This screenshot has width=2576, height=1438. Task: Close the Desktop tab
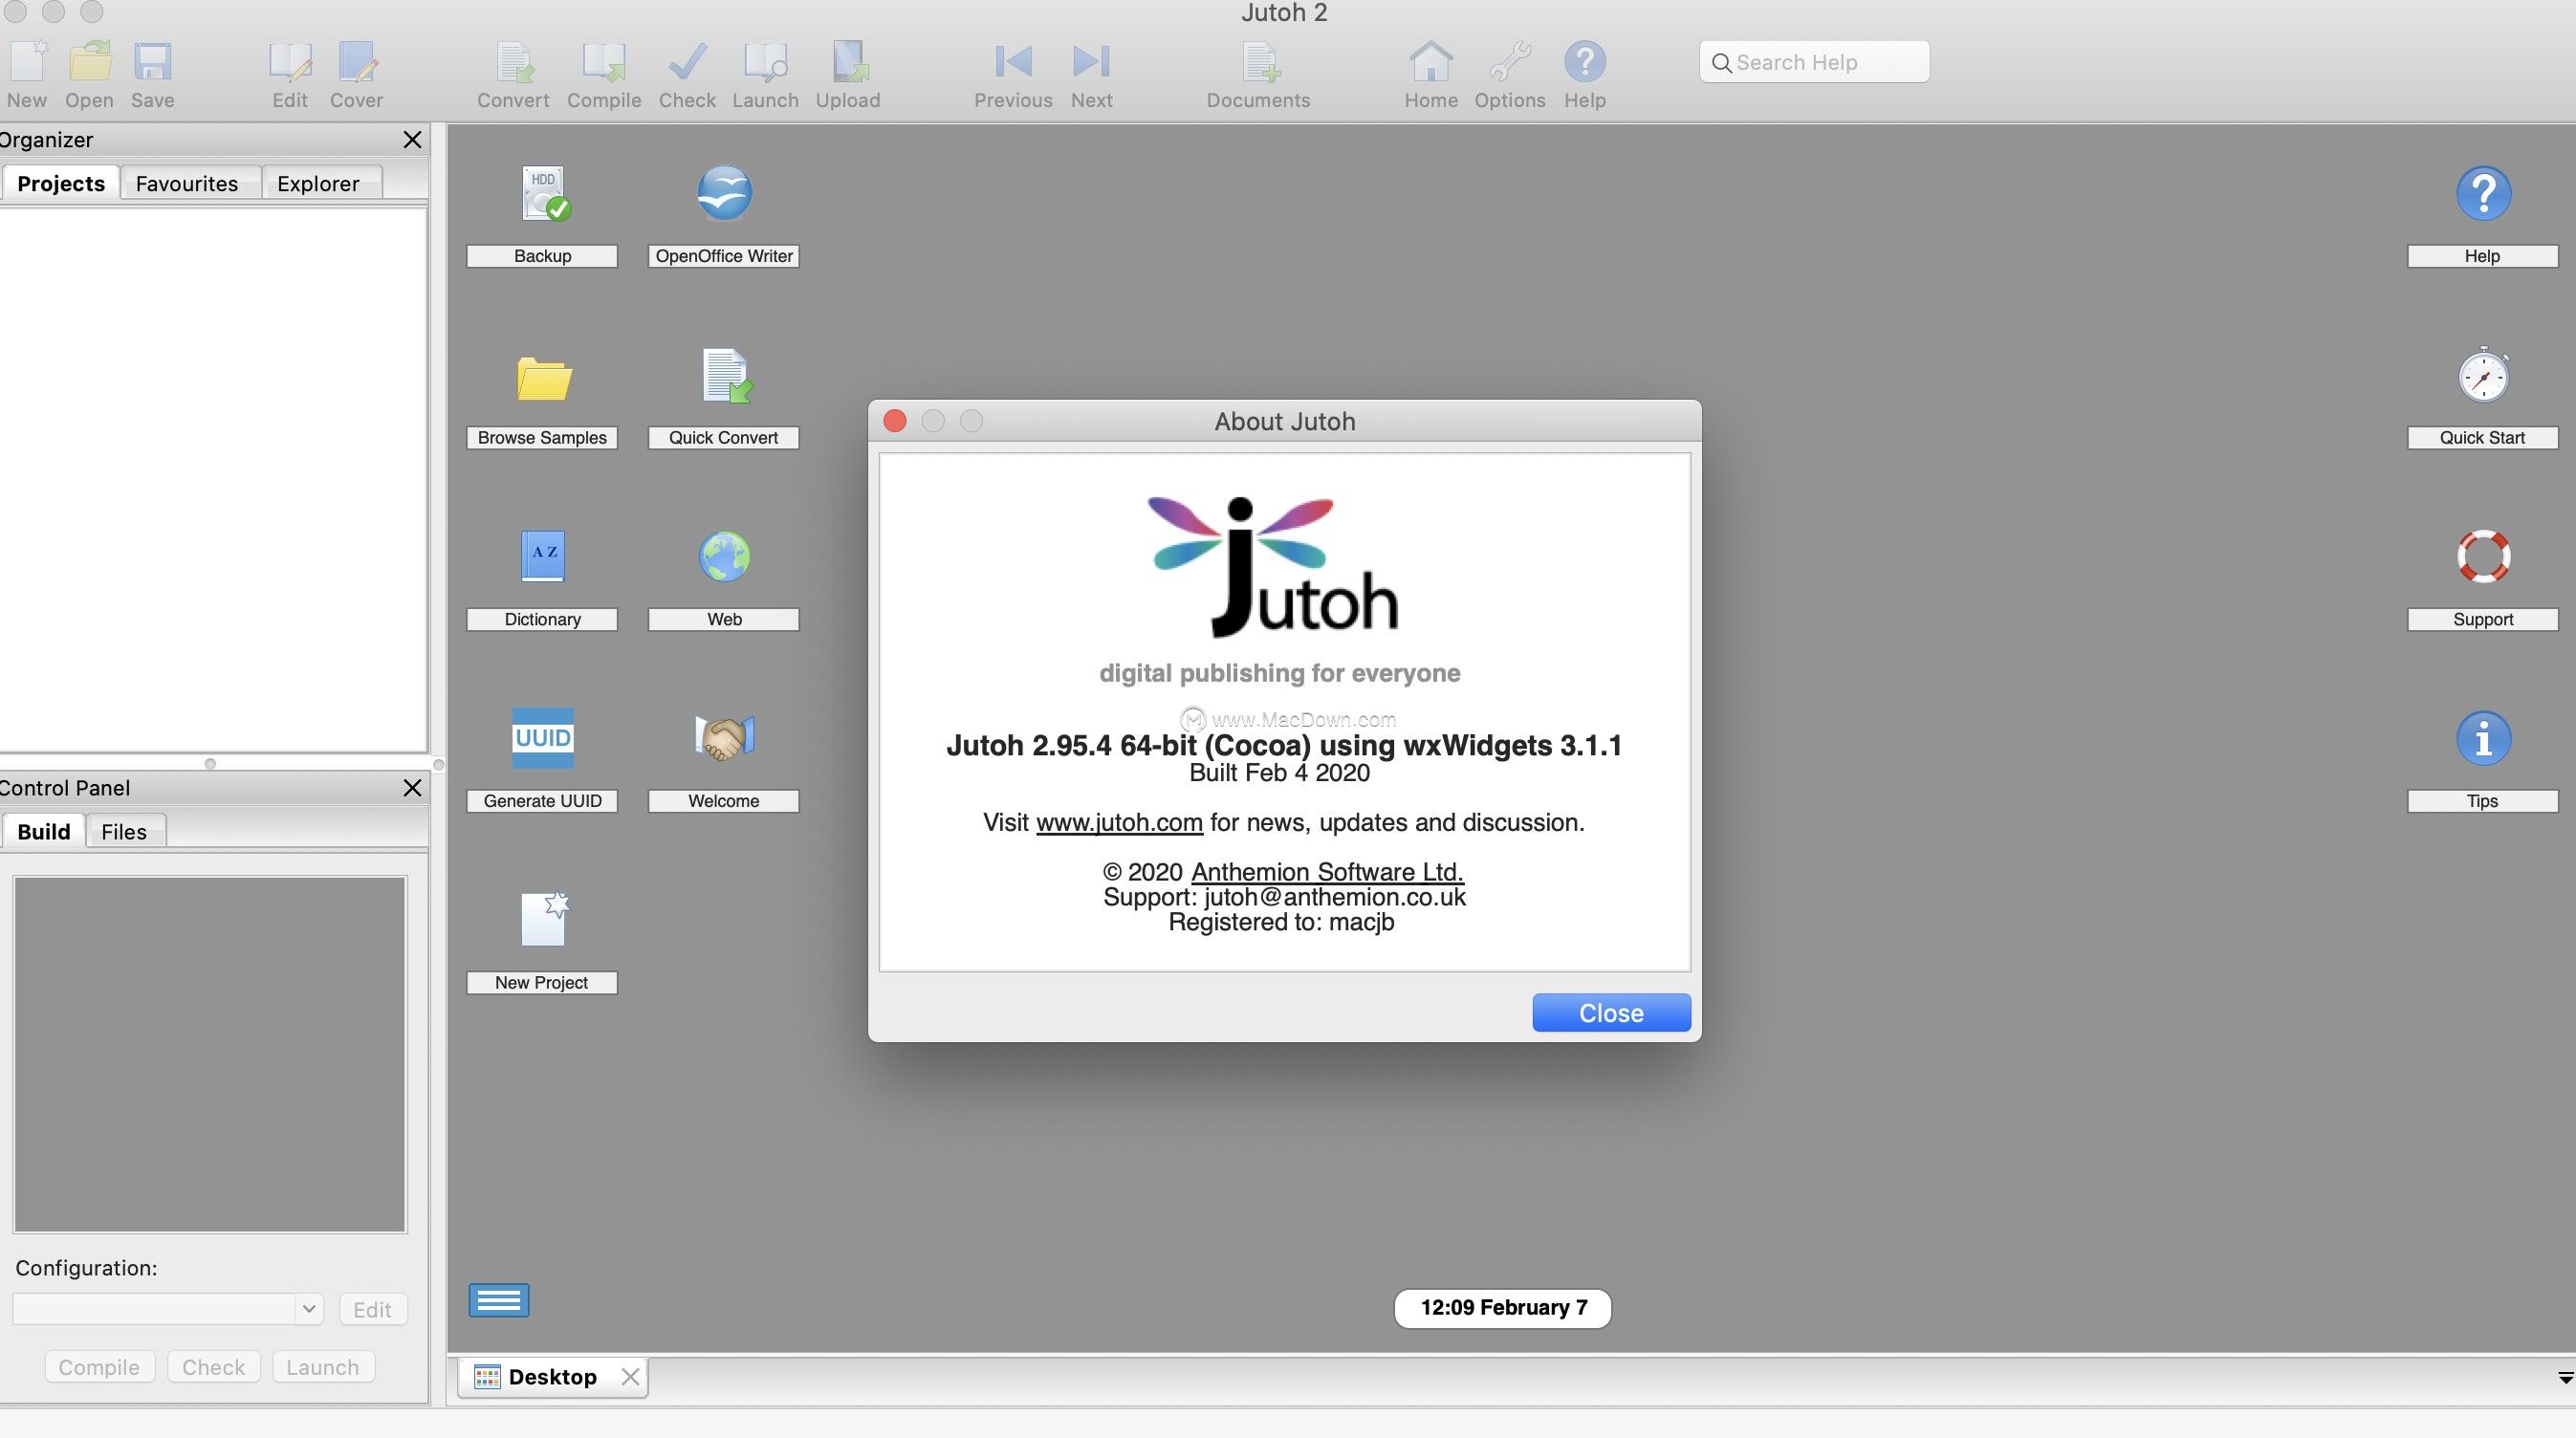(630, 1377)
